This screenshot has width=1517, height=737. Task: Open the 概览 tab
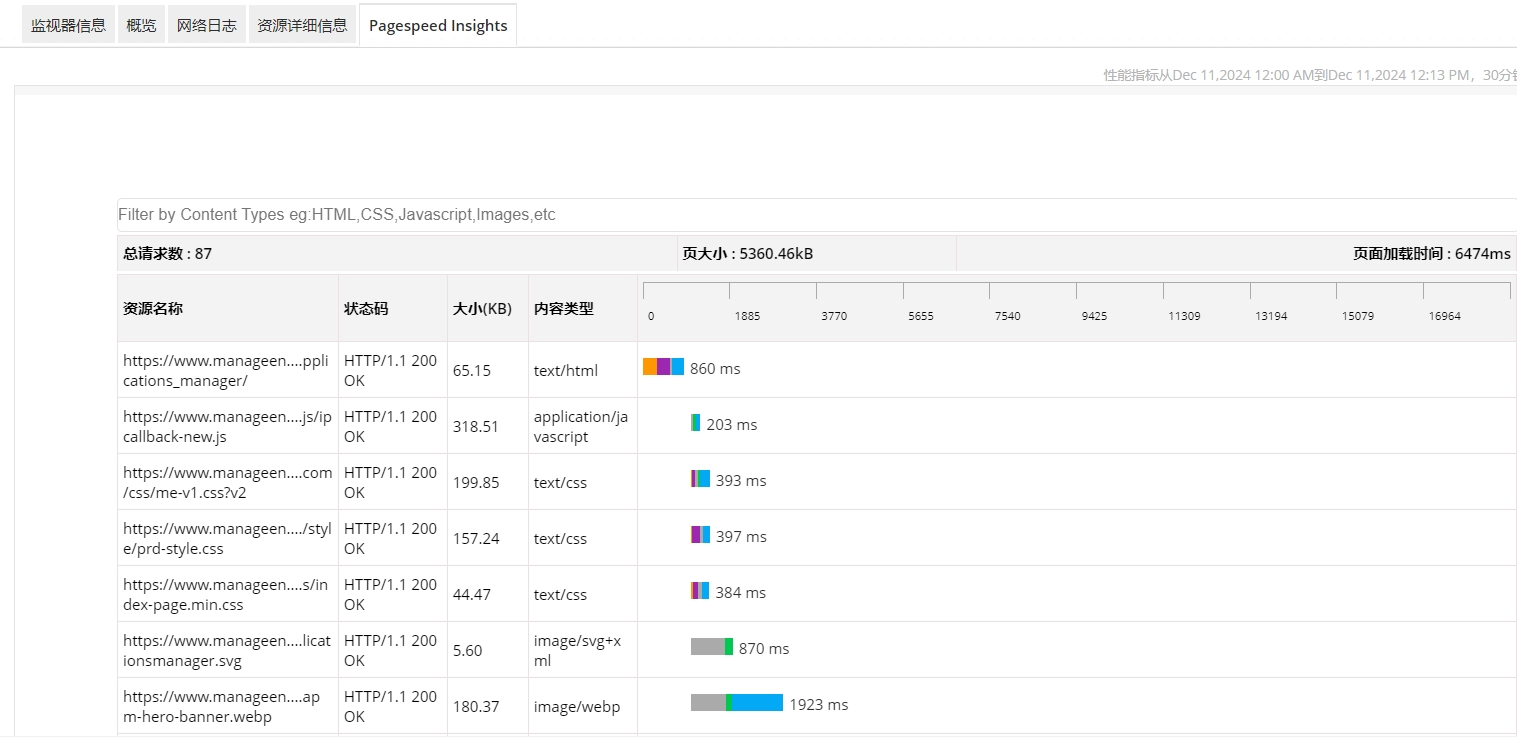141,26
